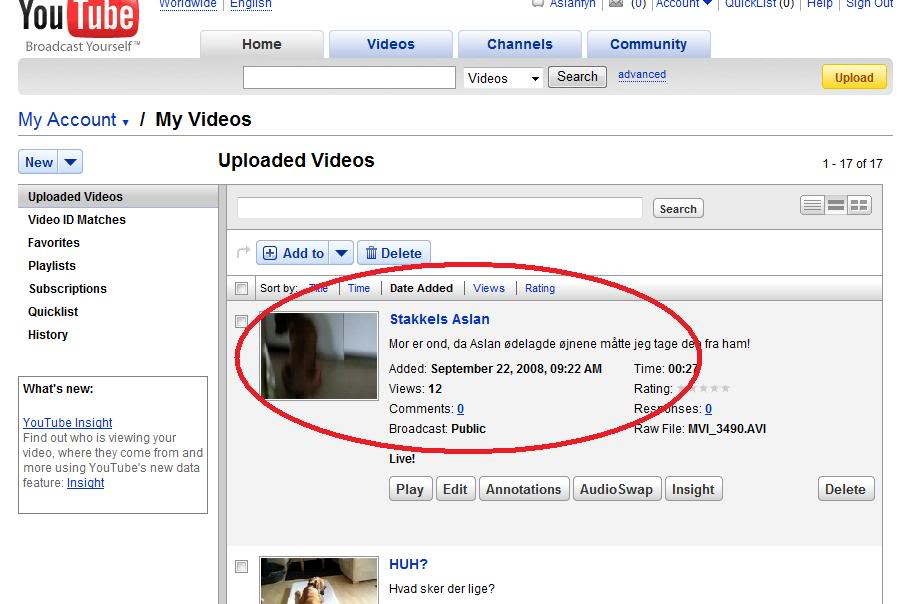This screenshot has width=916, height=604.
Task: Click the Stakkels Aslan star rating
Action: 704,388
